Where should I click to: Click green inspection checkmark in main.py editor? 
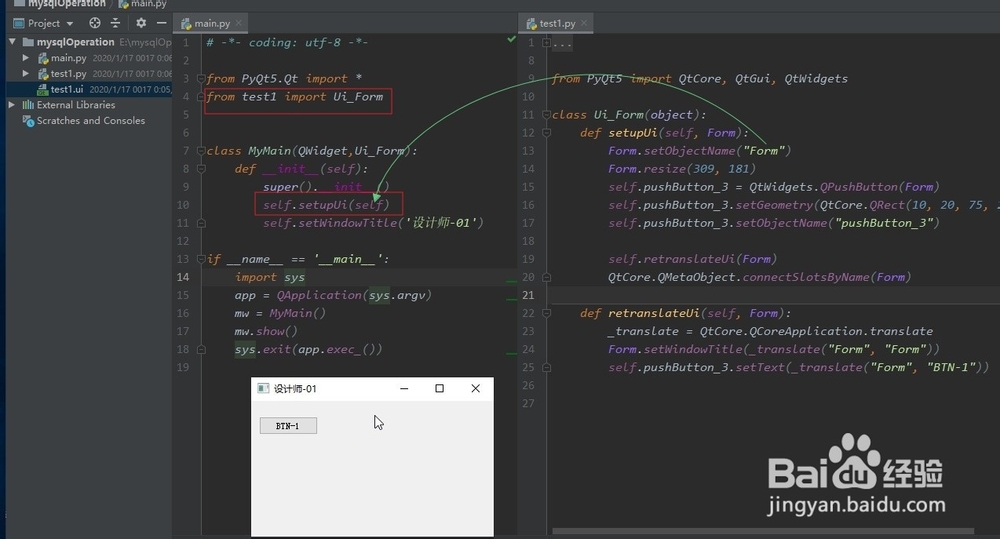coord(511,40)
